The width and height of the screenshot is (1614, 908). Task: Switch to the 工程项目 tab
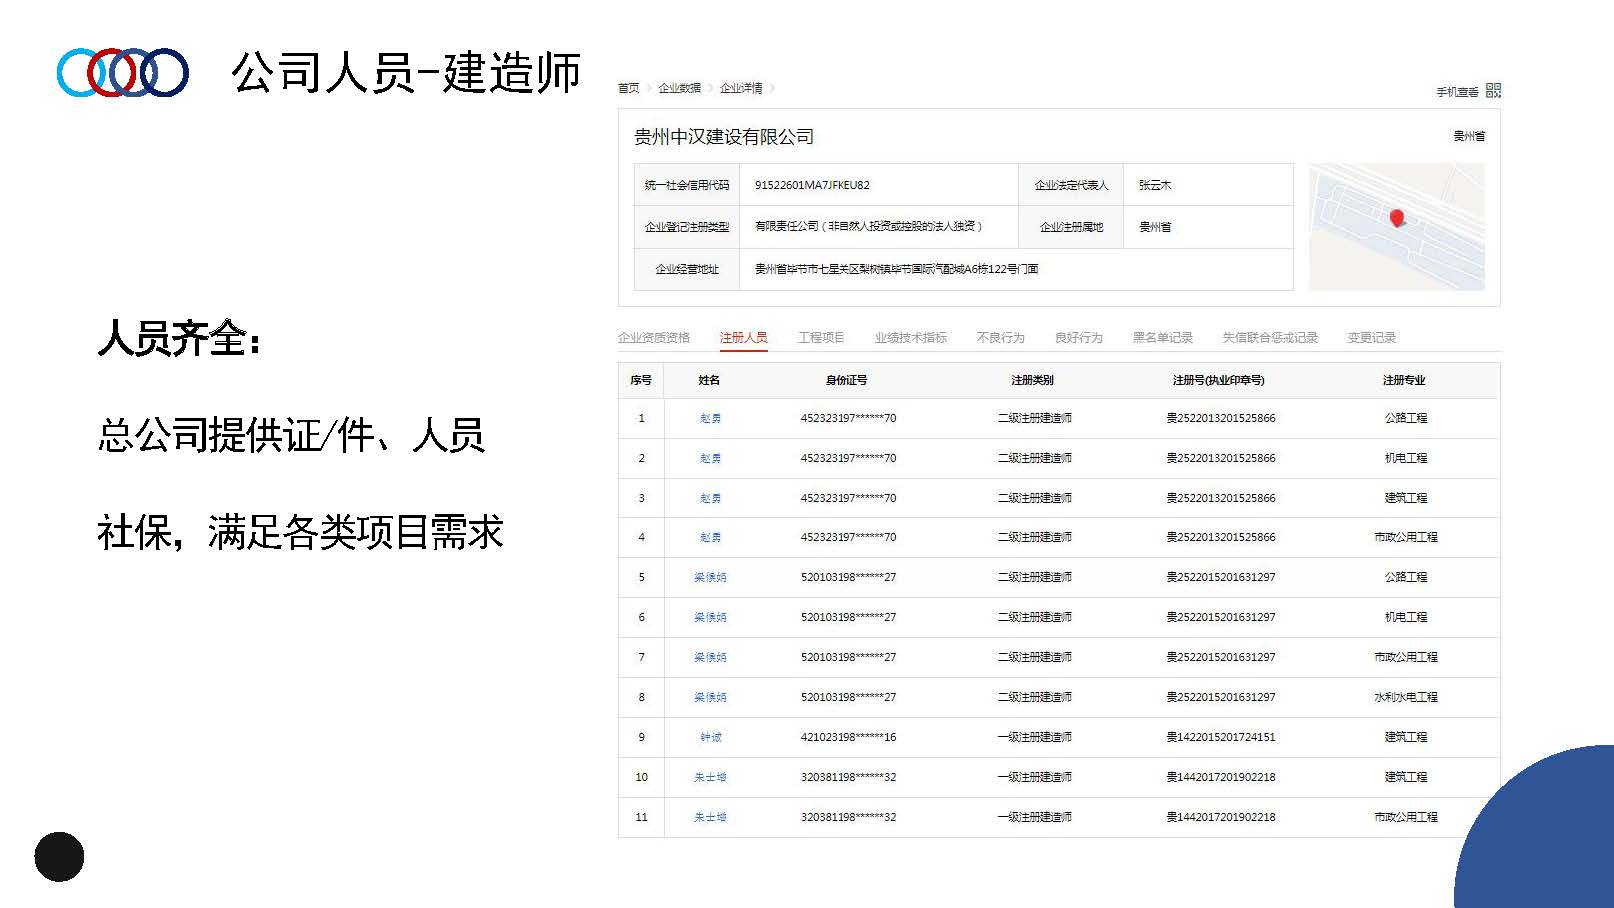[x=821, y=338]
